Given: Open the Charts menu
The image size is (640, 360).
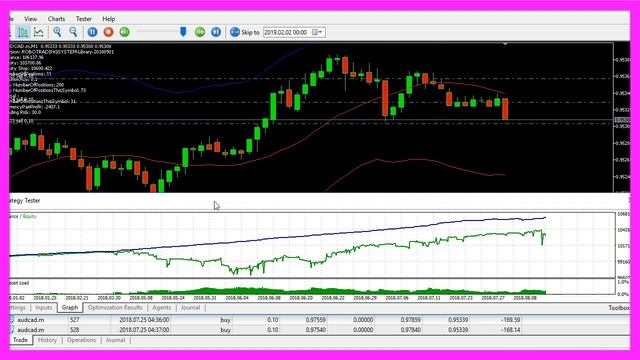Looking at the screenshot, I should (x=56, y=19).
